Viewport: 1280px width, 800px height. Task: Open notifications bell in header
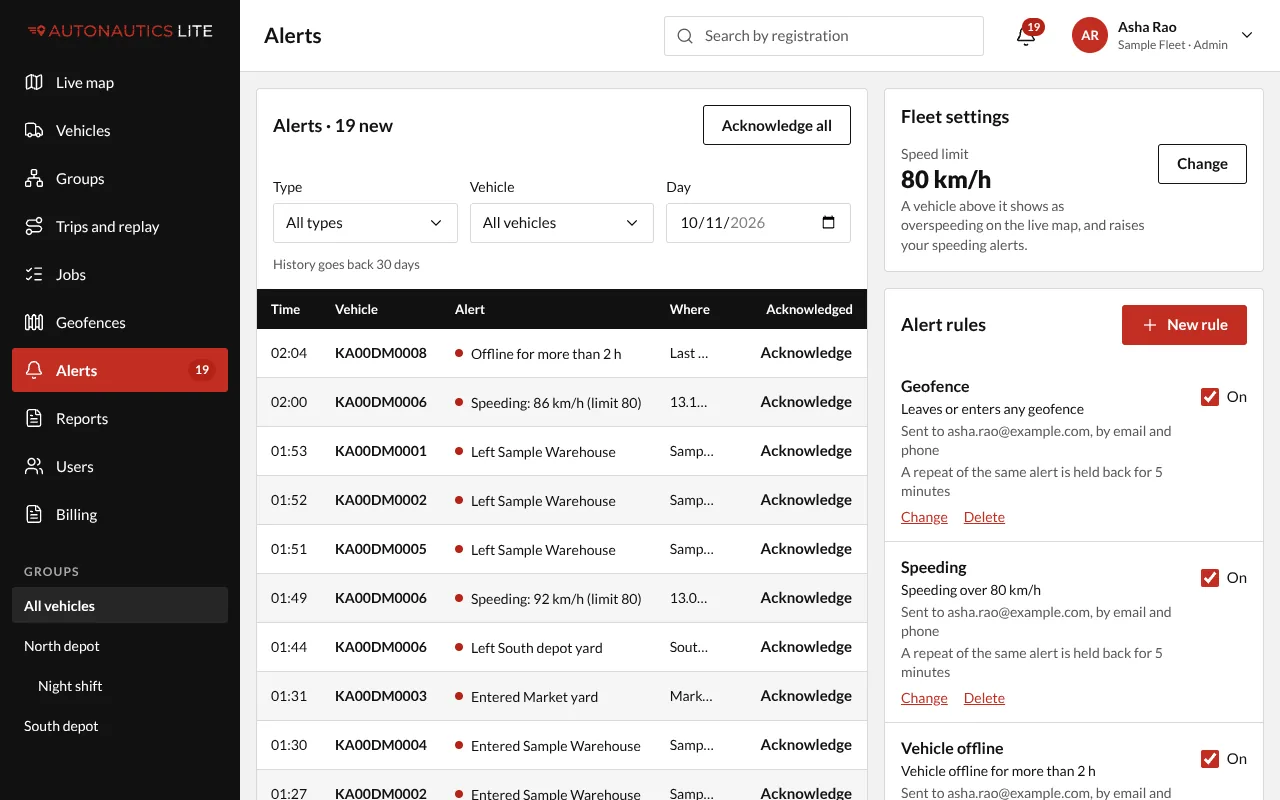[1026, 36]
